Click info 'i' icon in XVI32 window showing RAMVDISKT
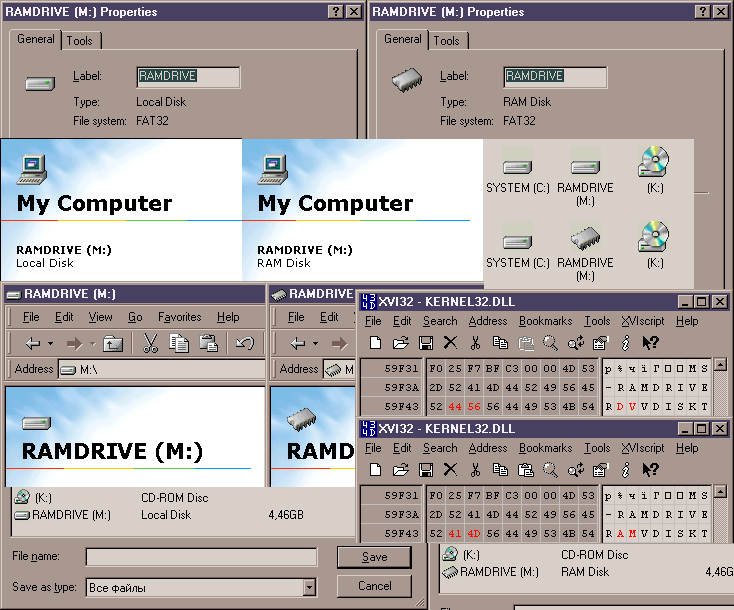 point(625,470)
